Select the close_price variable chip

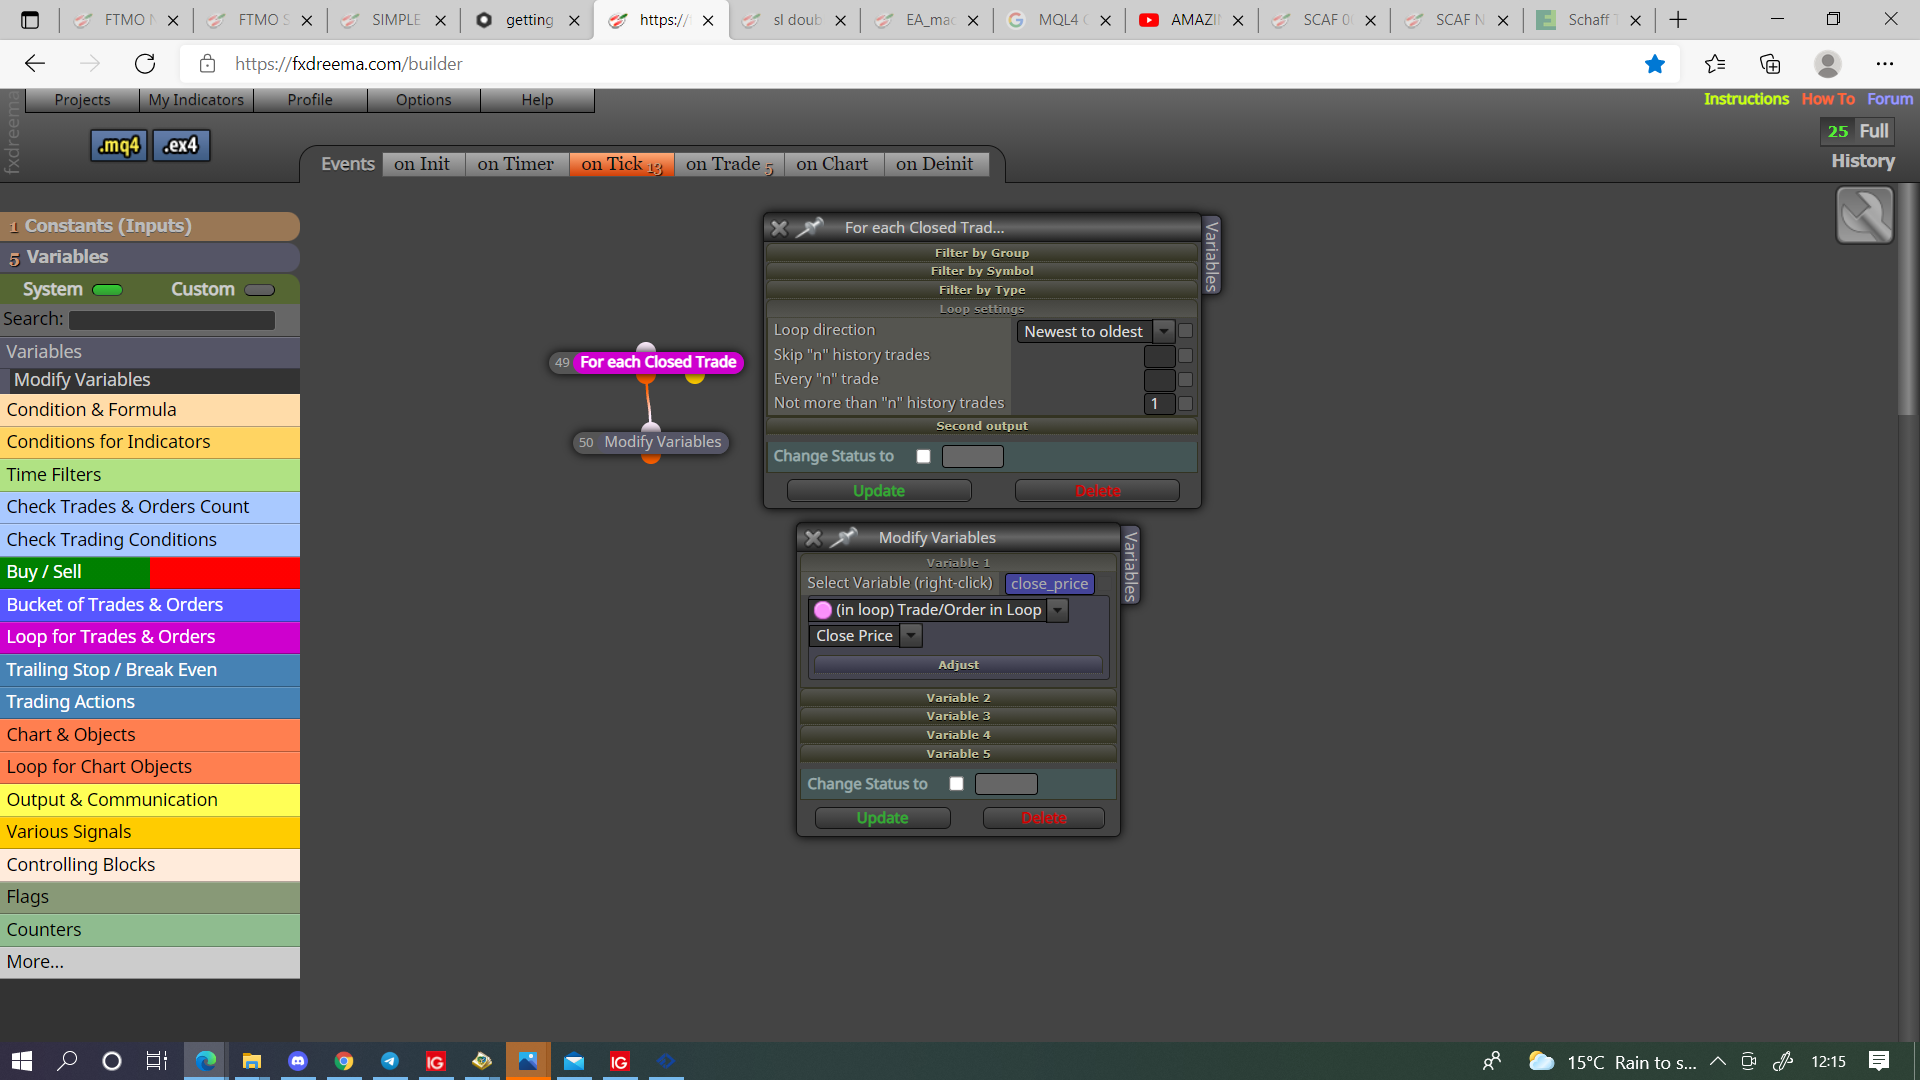(x=1049, y=584)
